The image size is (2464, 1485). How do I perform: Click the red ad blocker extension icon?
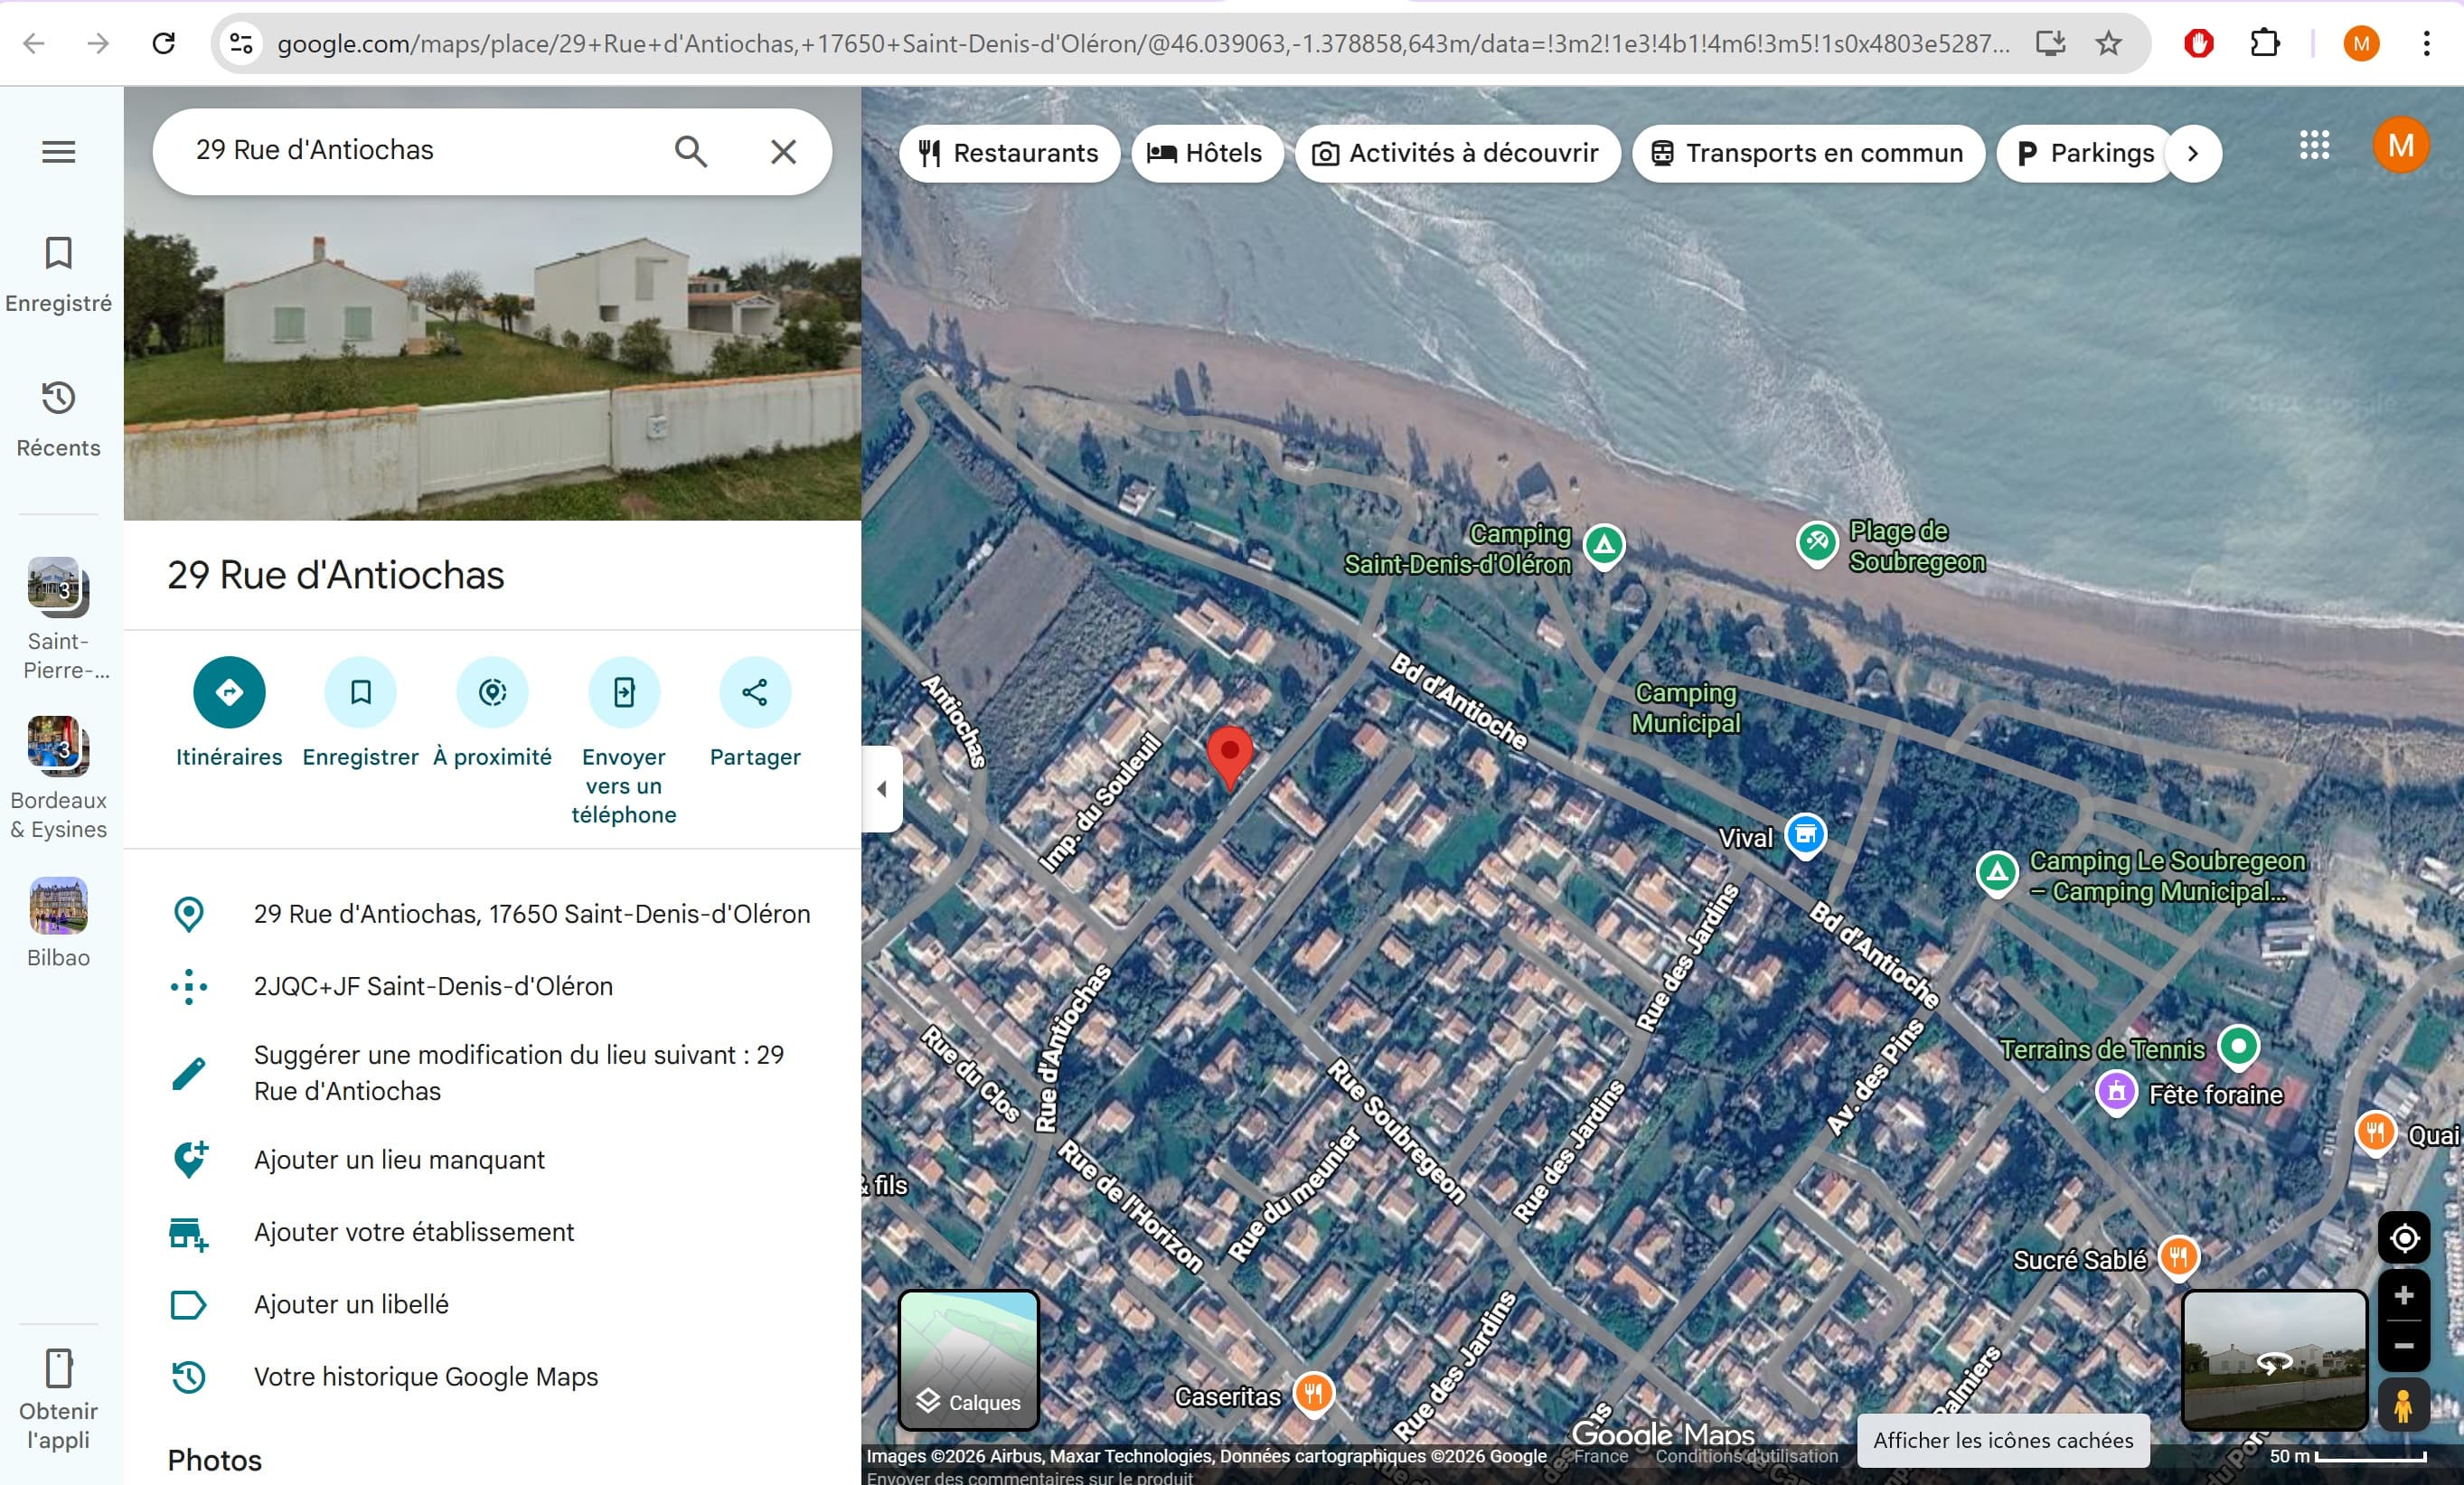2198,43
